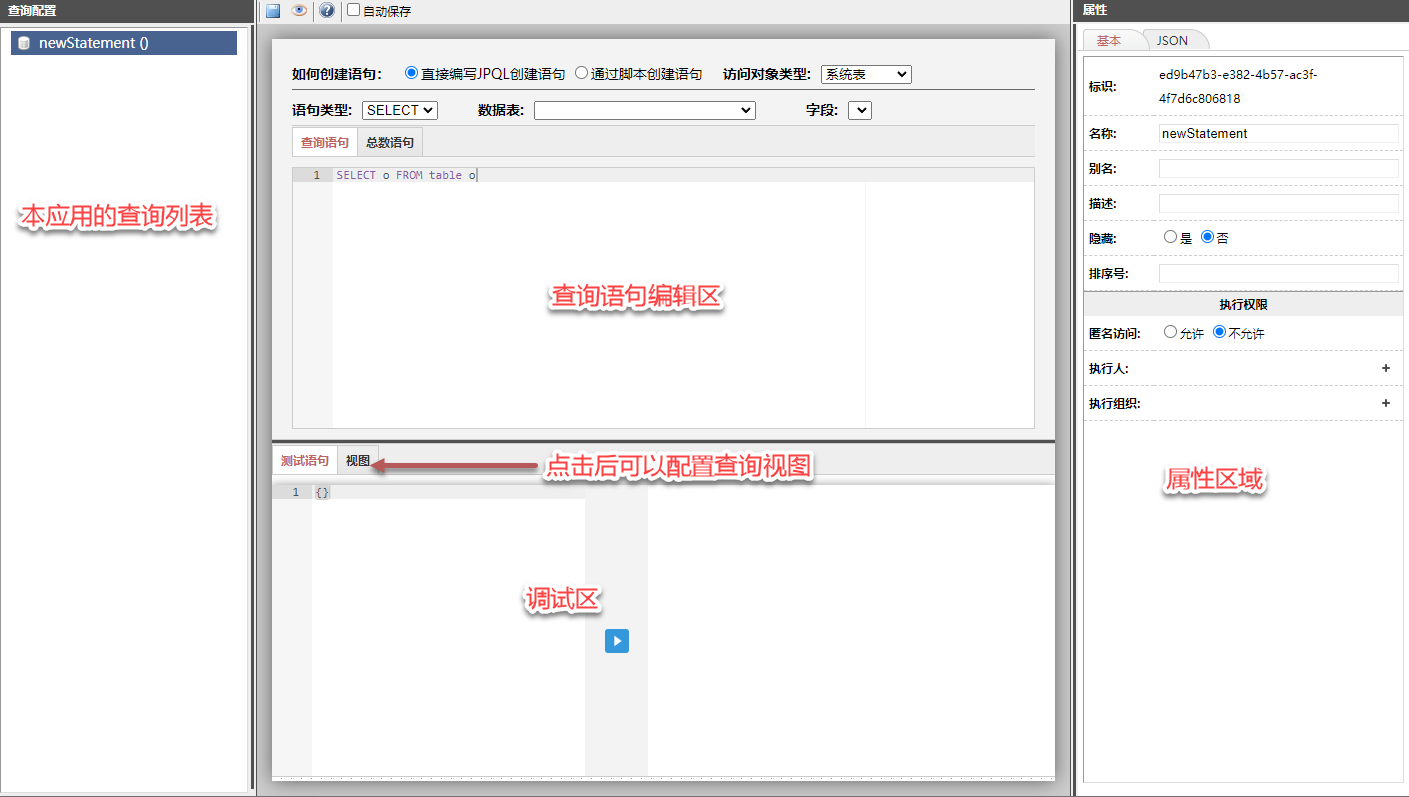Click the database icon of newStatement
This screenshot has width=1409, height=797.
pos(24,43)
